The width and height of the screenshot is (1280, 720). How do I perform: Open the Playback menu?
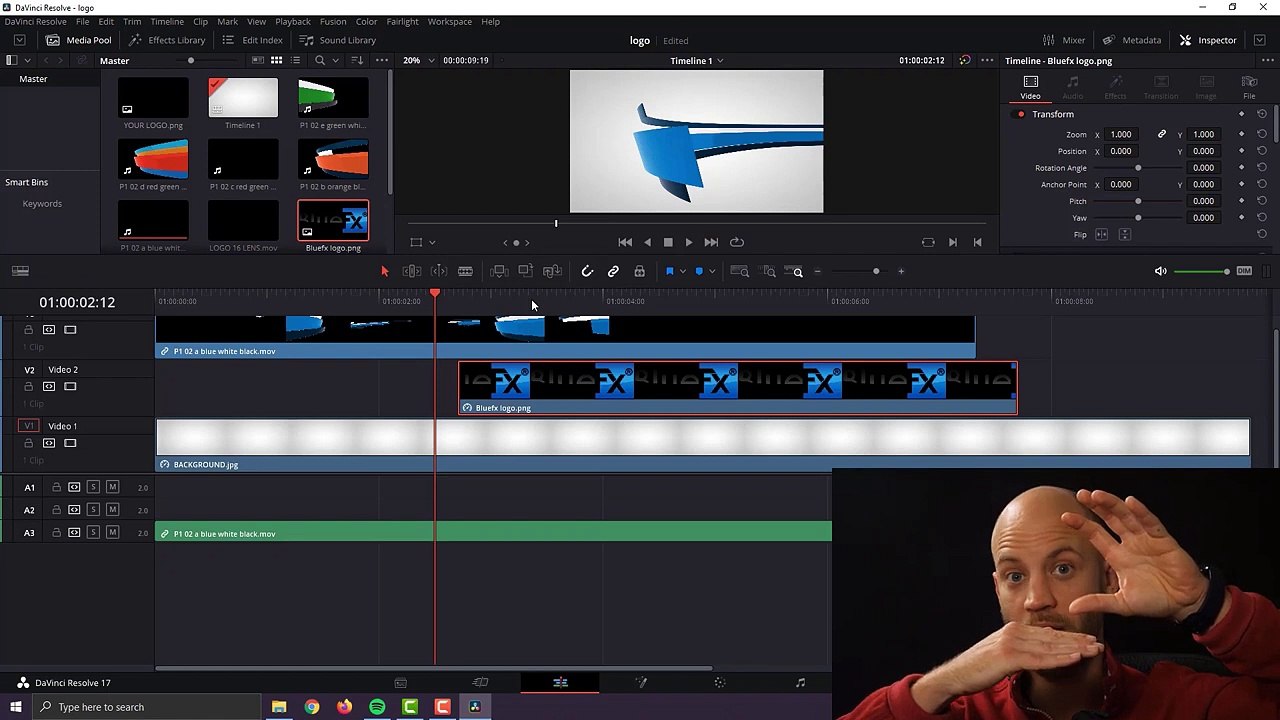[293, 21]
